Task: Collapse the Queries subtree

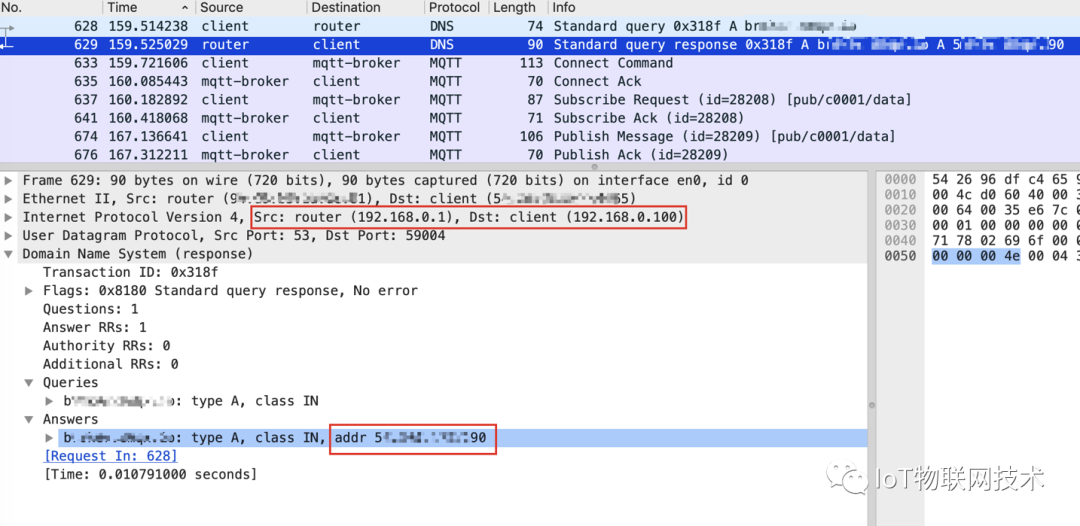Action: coord(30,383)
